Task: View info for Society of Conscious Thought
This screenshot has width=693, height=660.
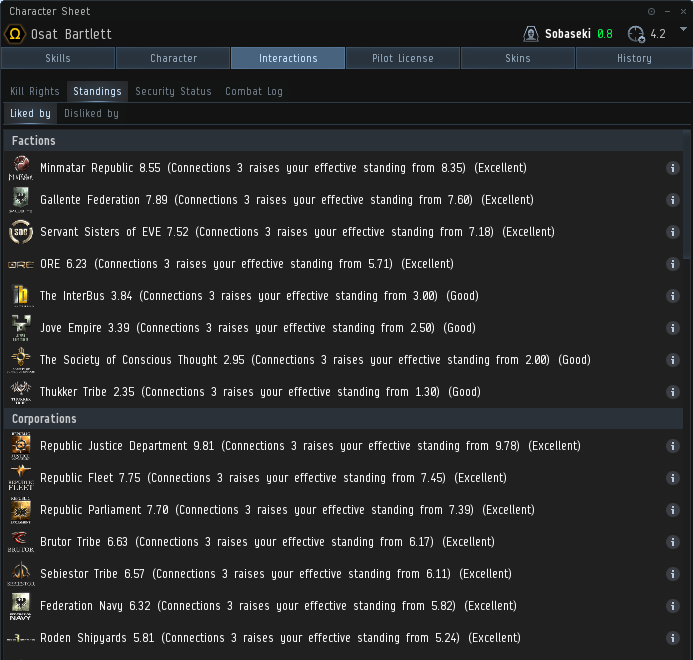Action: [672, 360]
